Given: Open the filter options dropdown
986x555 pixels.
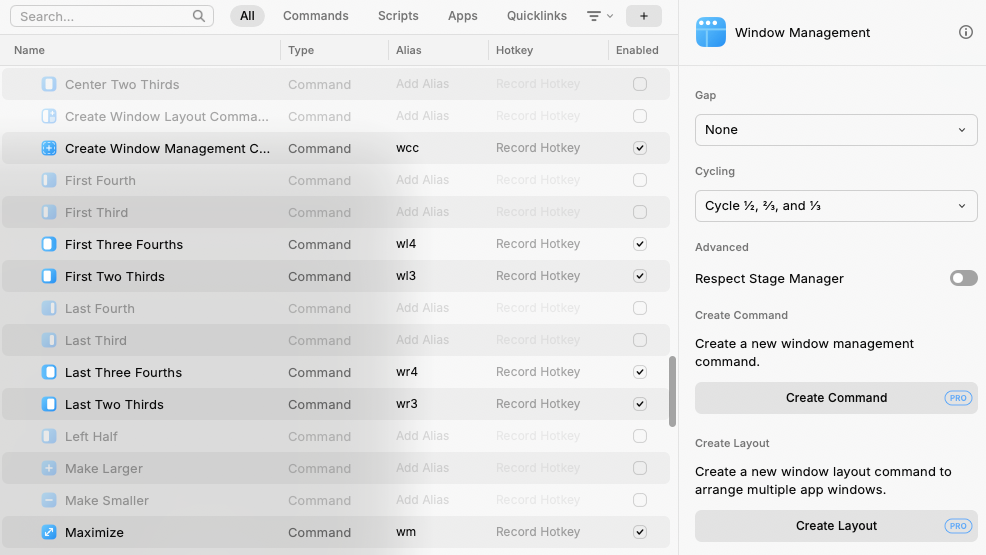Looking at the screenshot, I should point(599,16).
